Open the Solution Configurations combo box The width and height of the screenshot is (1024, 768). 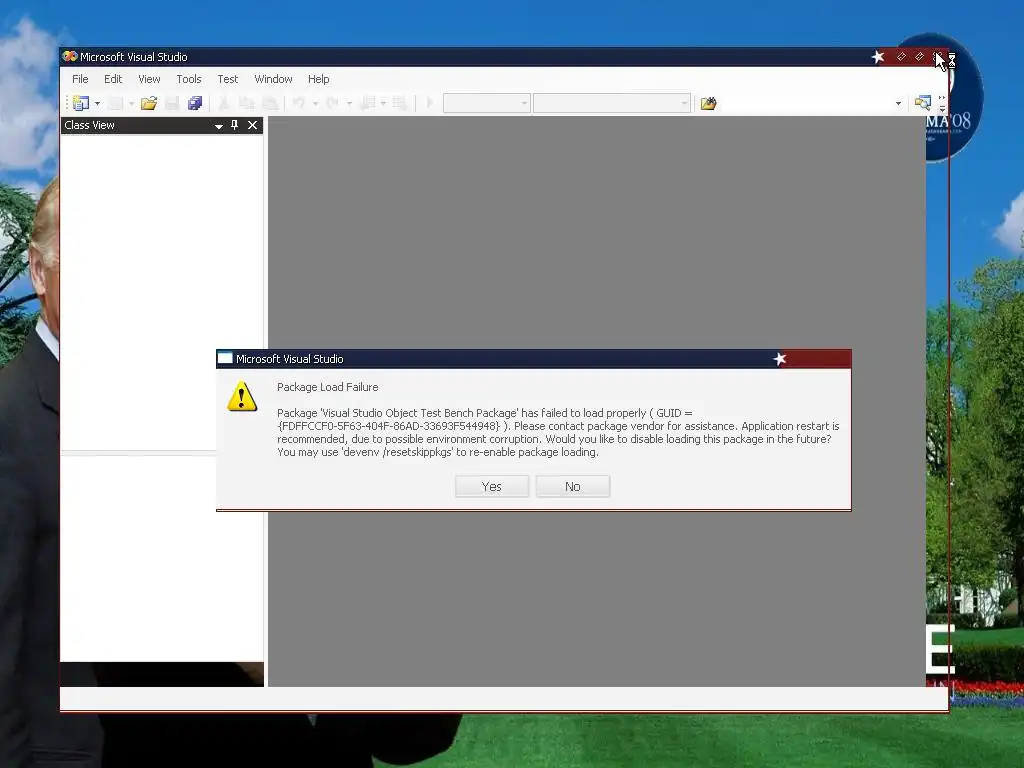487,103
